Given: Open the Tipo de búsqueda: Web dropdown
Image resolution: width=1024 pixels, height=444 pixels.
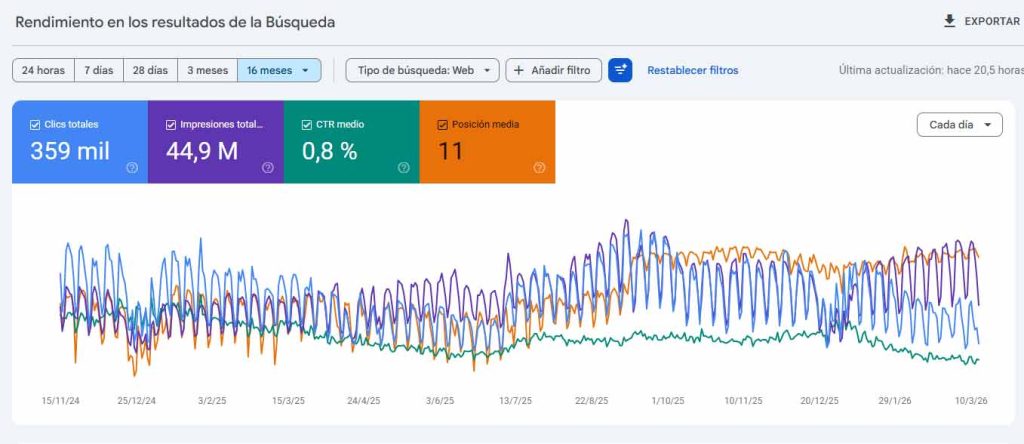Looking at the screenshot, I should [x=422, y=70].
